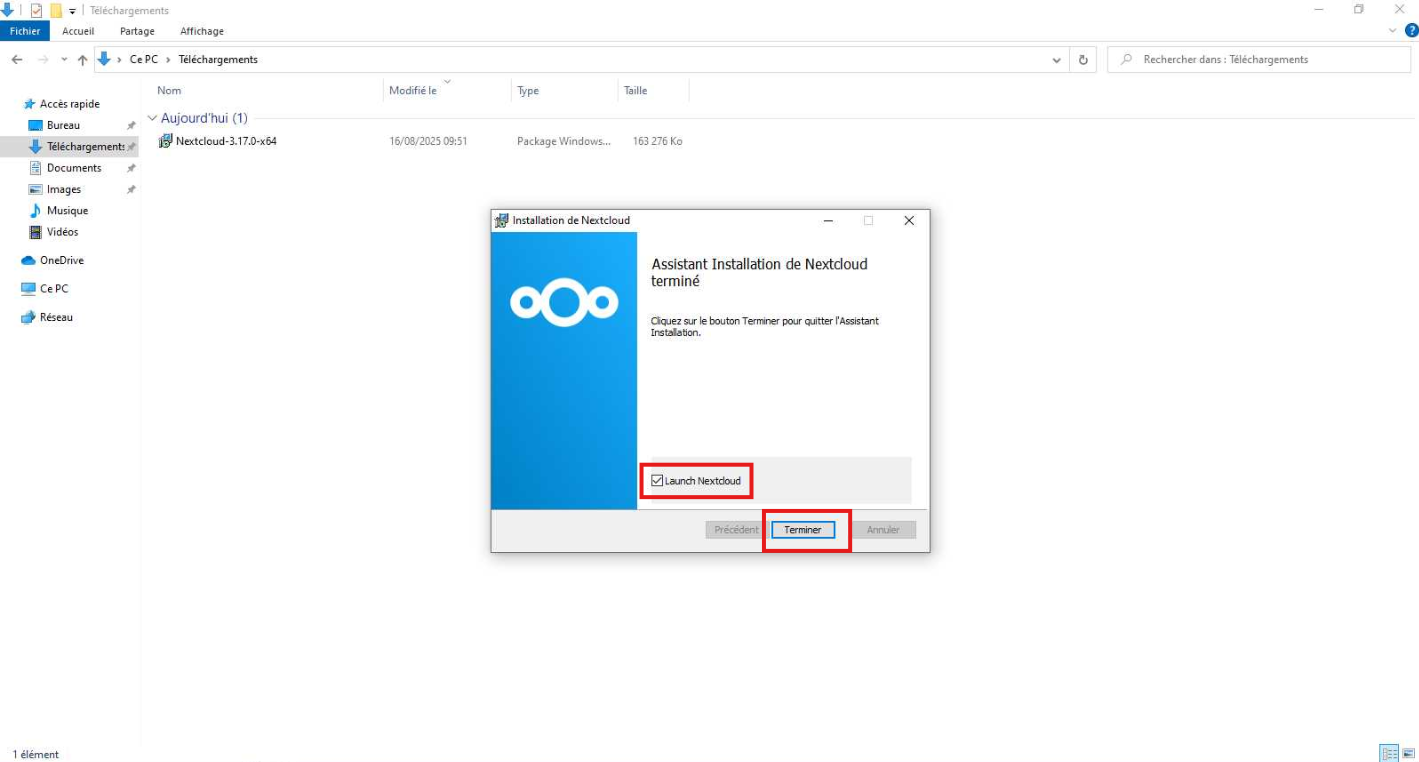The height and width of the screenshot is (762, 1419).
Task: Open the Fichier ribbon tab
Action: point(25,31)
